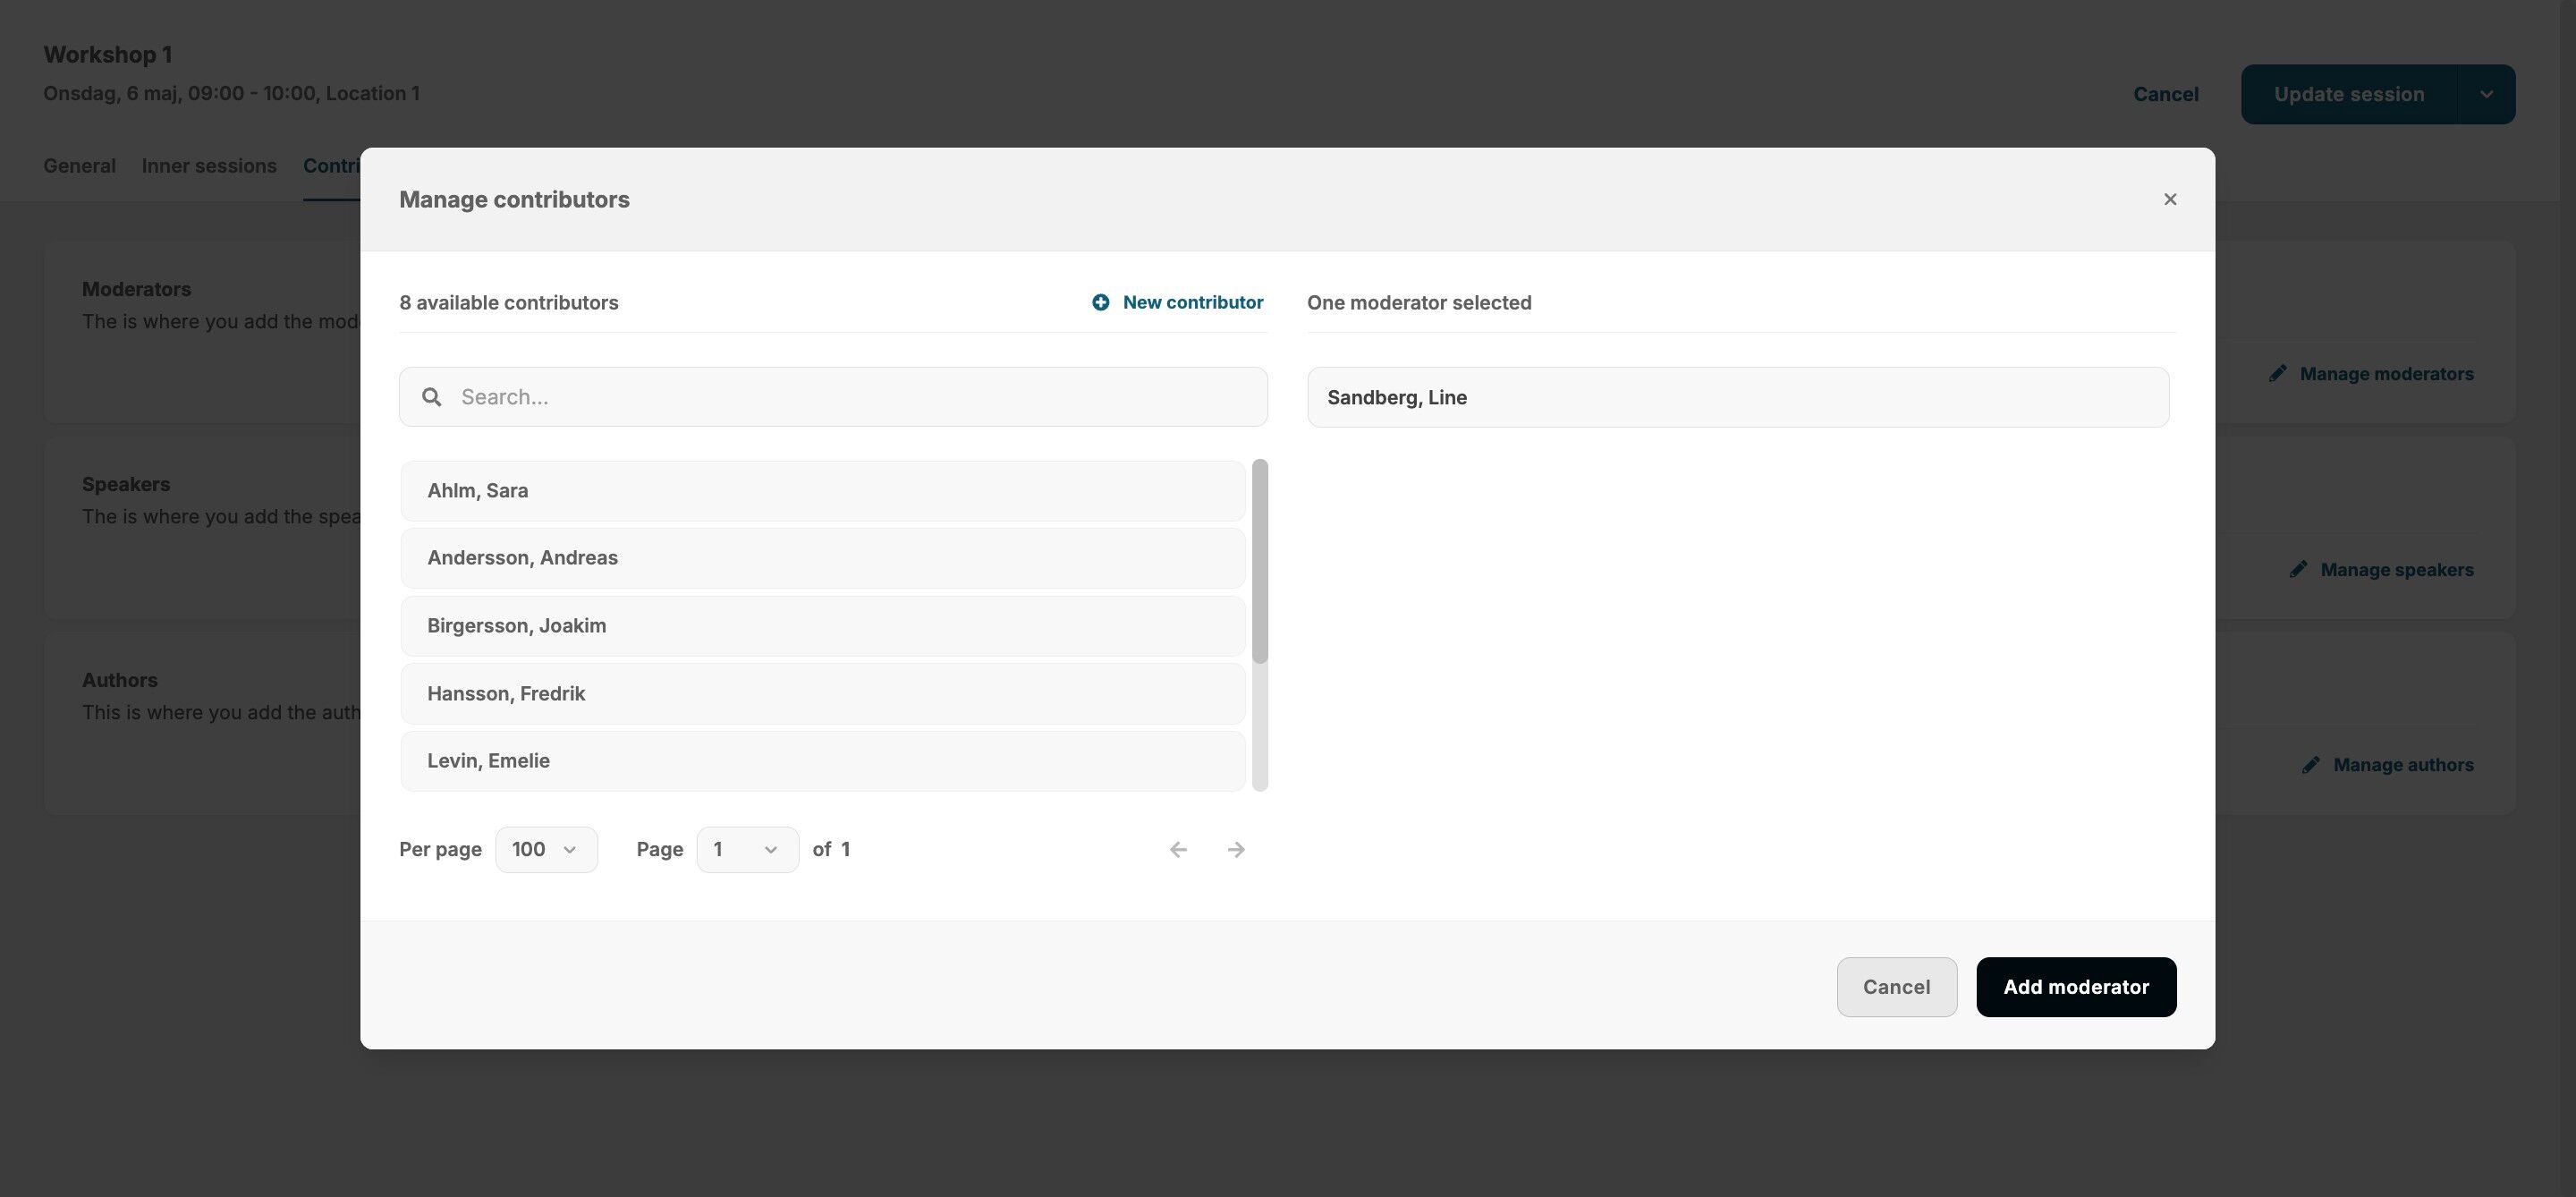Click Cancel button in dialog footer

[1896, 987]
